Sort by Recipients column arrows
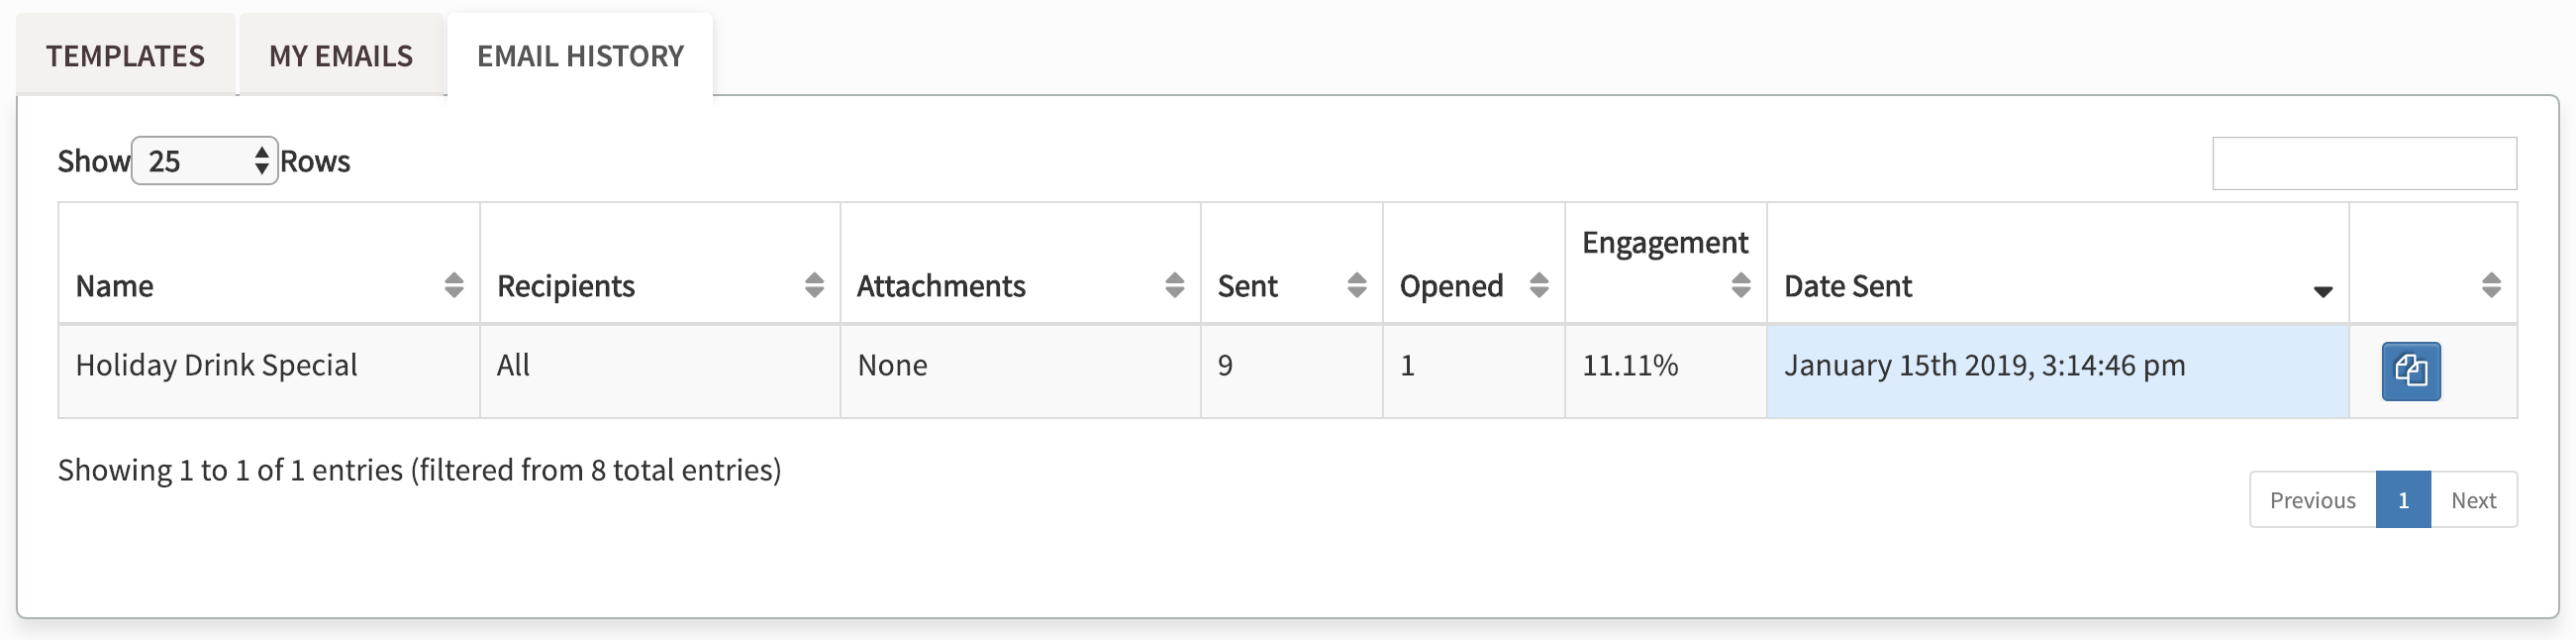Screen dimensions: 2576x640 [814, 286]
